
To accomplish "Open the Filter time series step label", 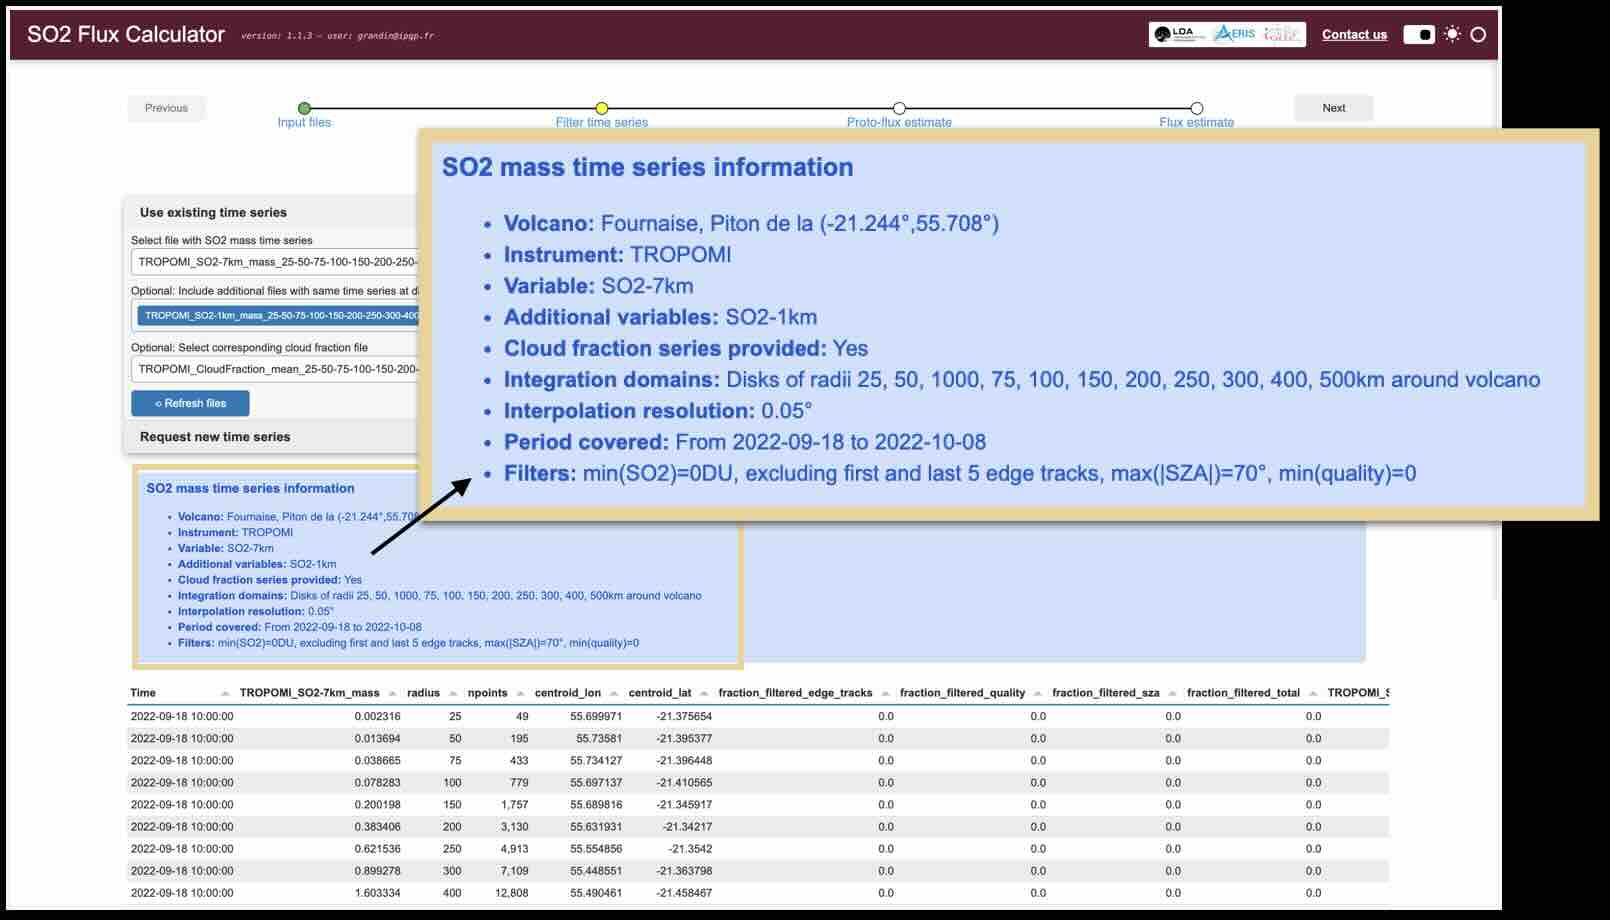I will [601, 123].
